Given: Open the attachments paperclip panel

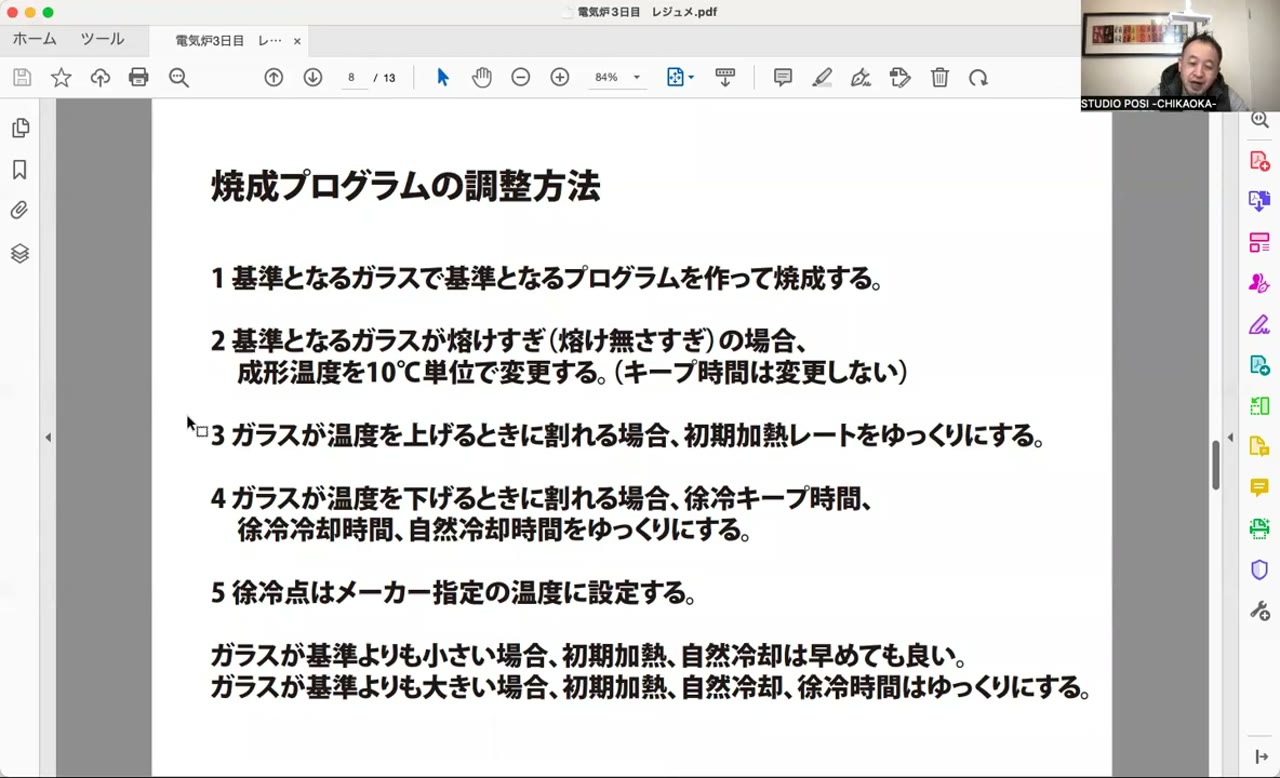Looking at the screenshot, I should coord(20,211).
